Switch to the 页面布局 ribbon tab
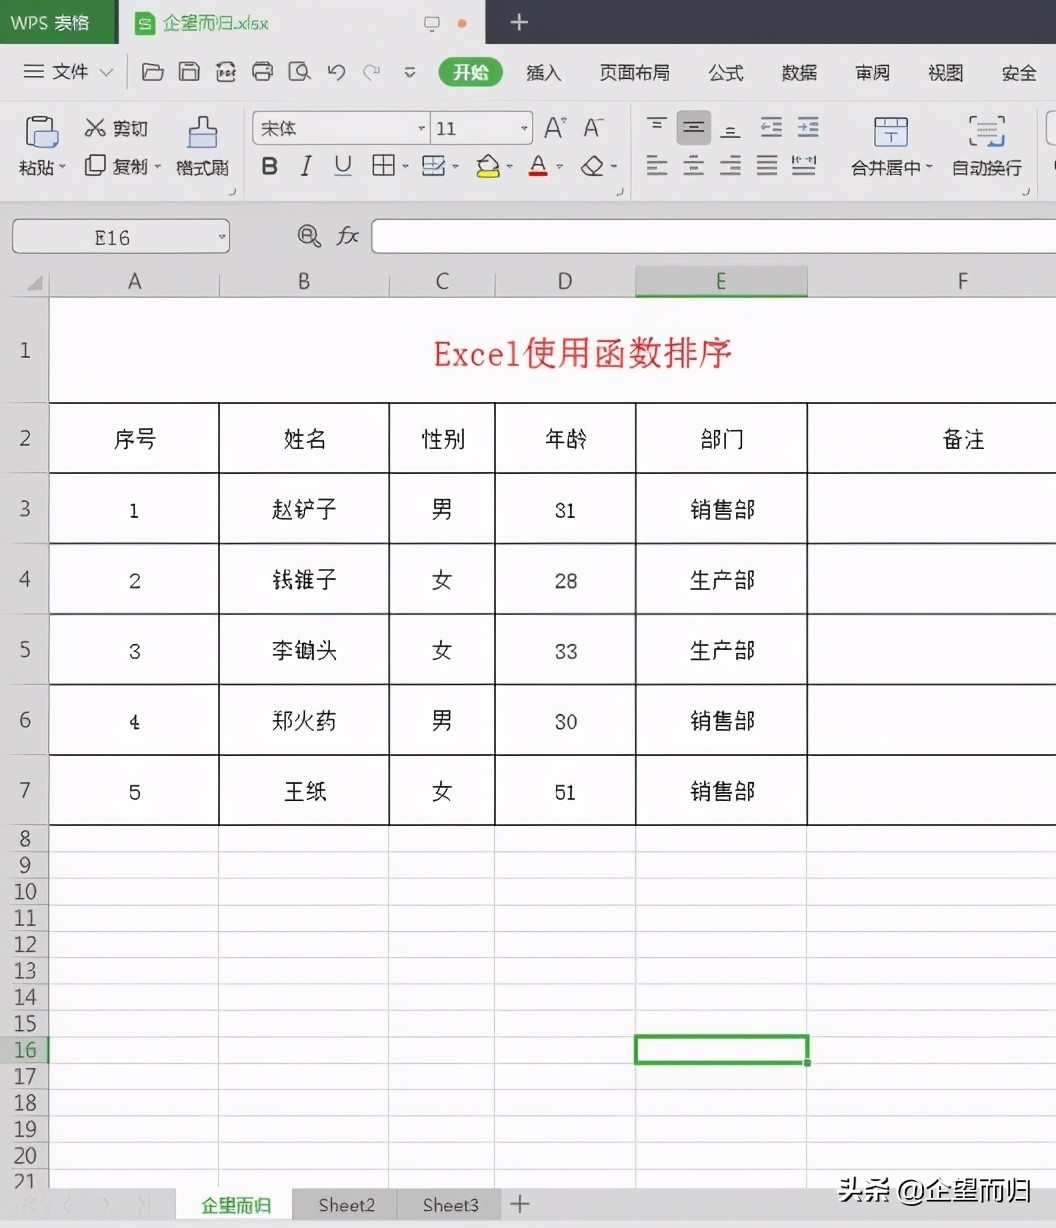The image size is (1056, 1228). (x=634, y=72)
